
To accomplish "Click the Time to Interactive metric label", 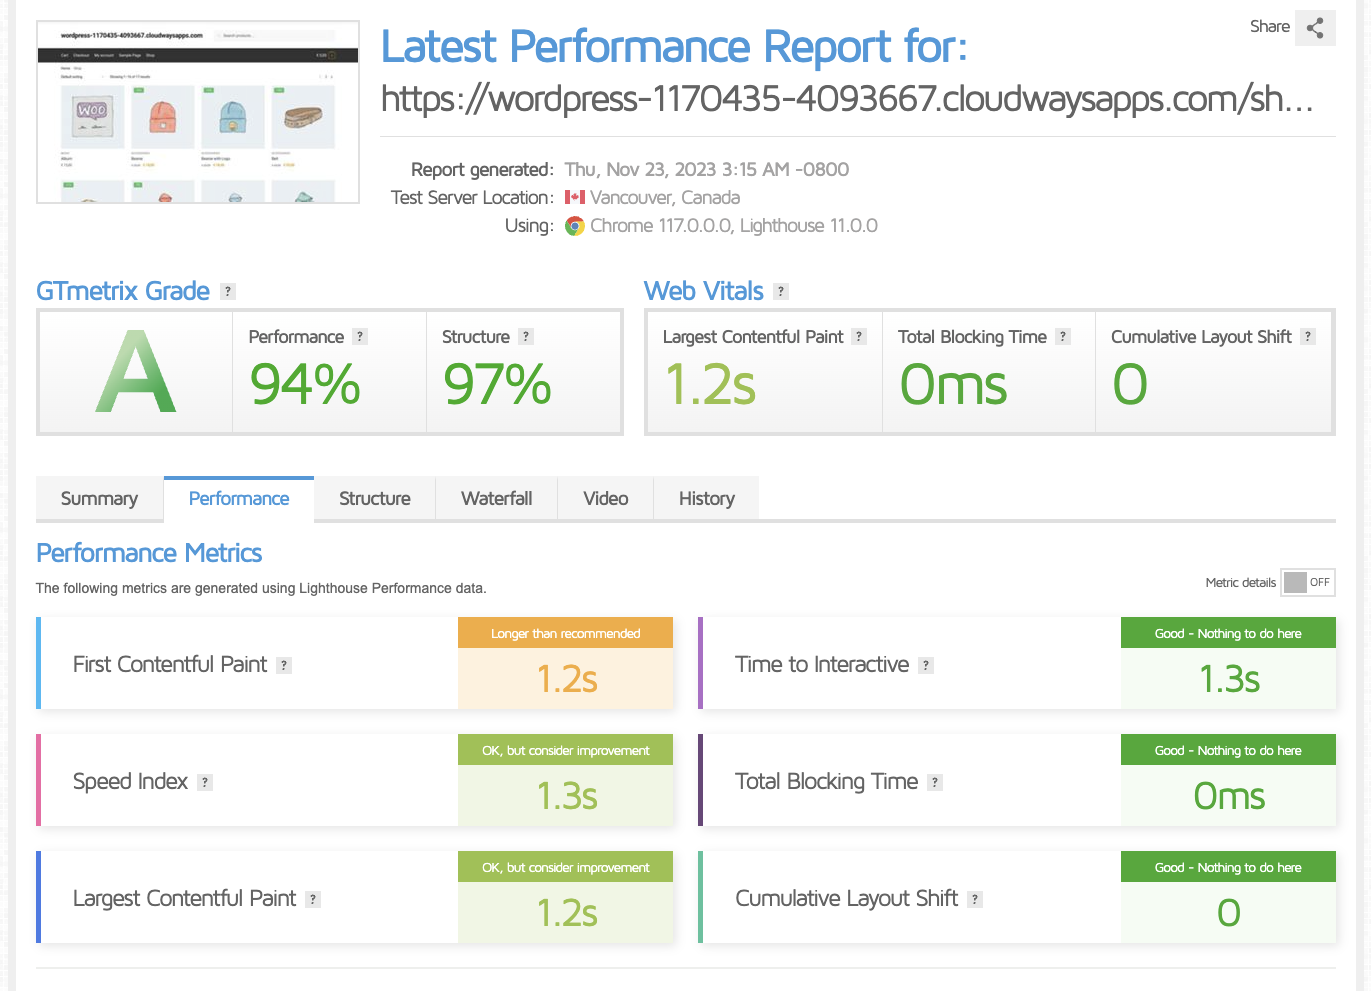I will 822,665.
